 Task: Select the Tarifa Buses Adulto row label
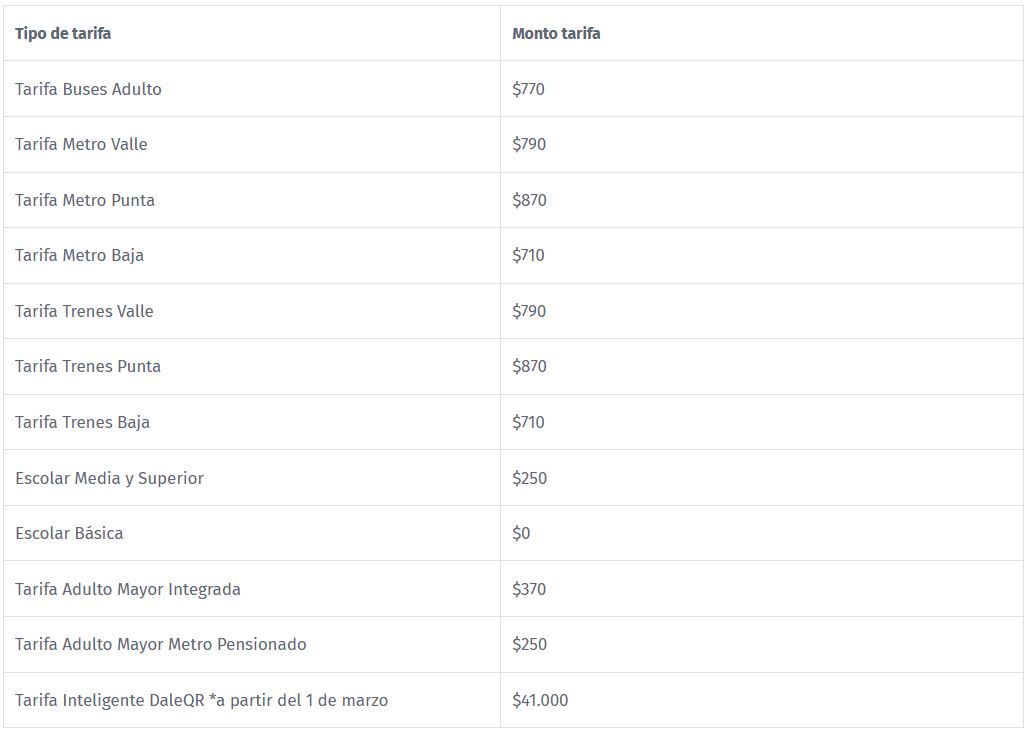tap(88, 89)
